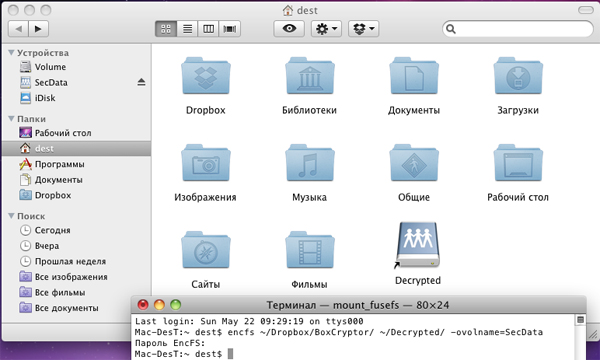Click the Terminal window title bar

[358, 305]
